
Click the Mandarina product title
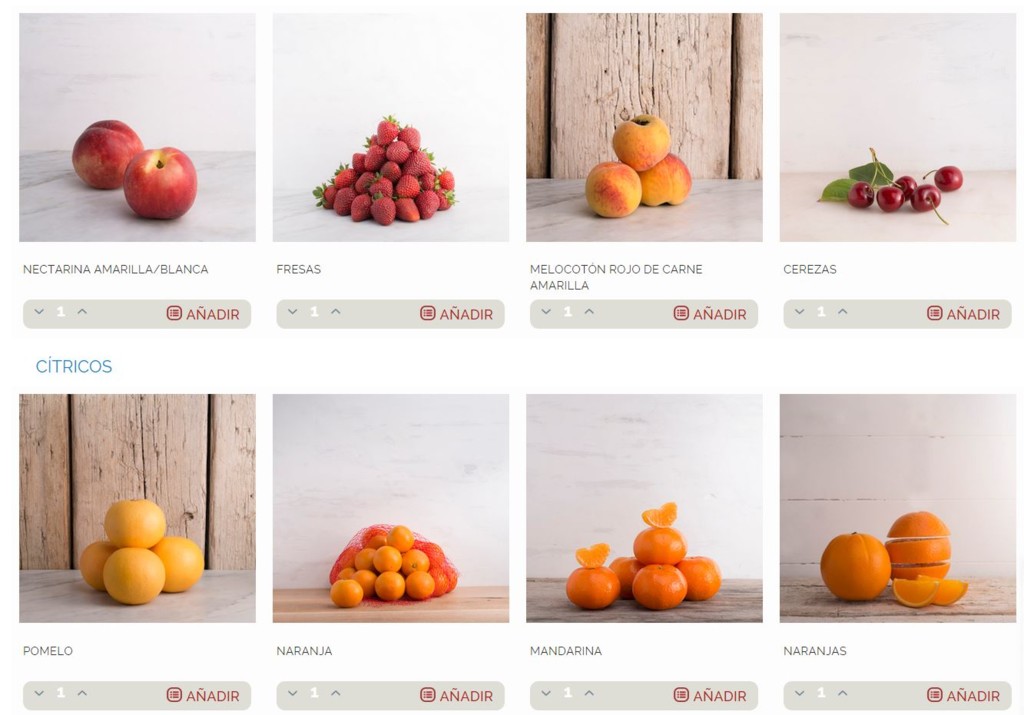tap(566, 651)
